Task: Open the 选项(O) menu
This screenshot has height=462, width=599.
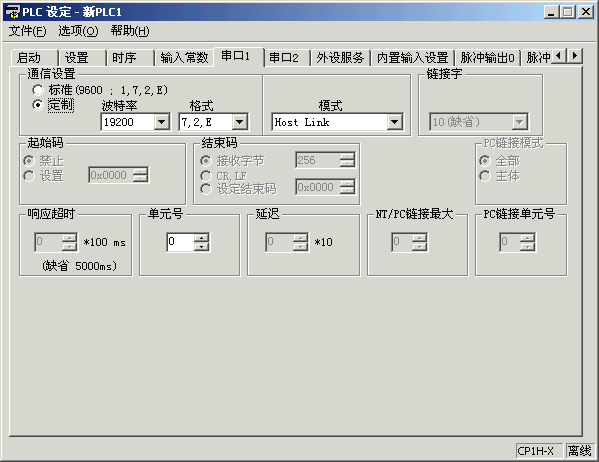Action: [x=78, y=31]
